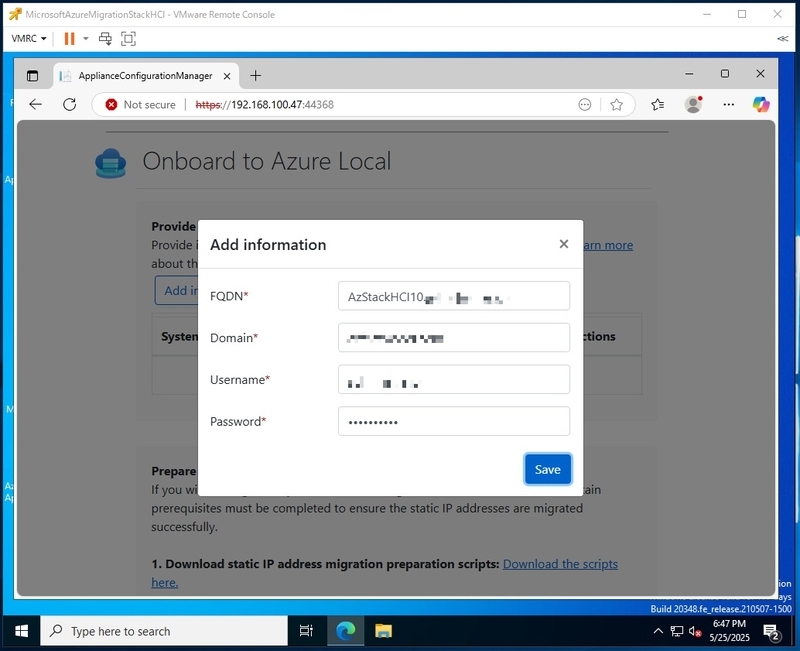The height and width of the screenshot is (651, 800).
Task: Open File Explorer from the taskbar
Action: [x=383, y=632]
